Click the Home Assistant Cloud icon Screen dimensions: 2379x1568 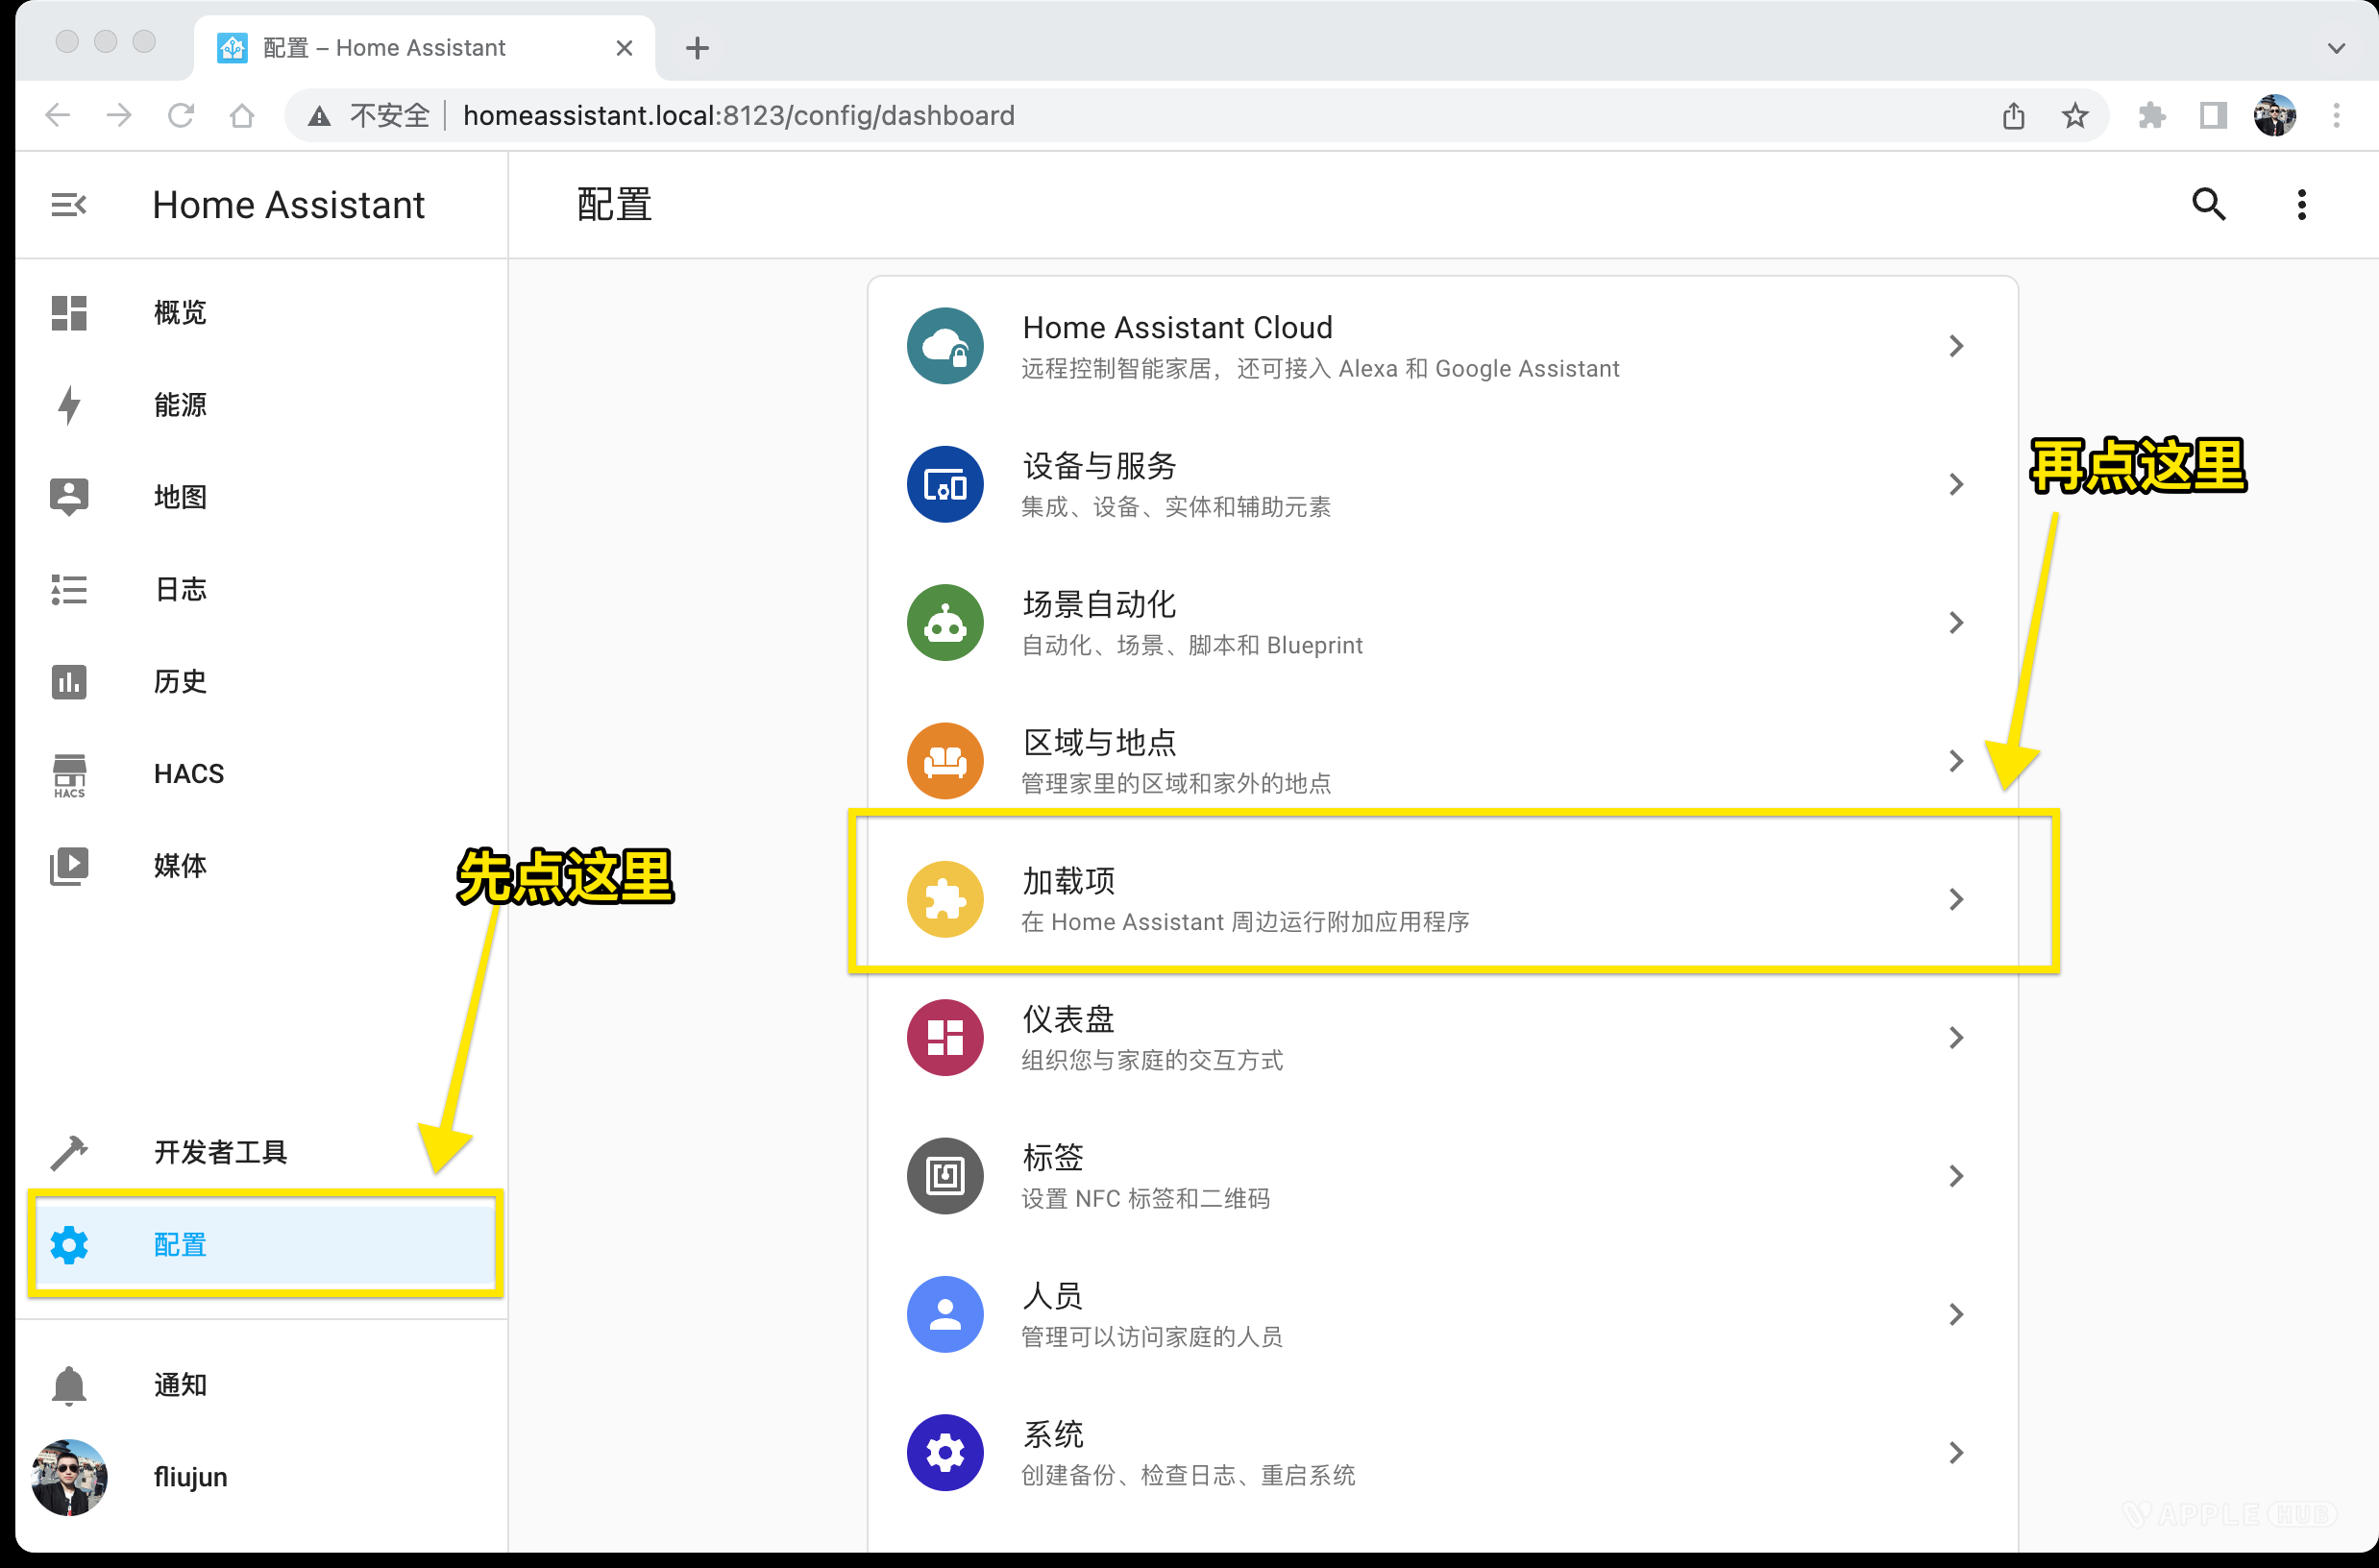point(944,346)
